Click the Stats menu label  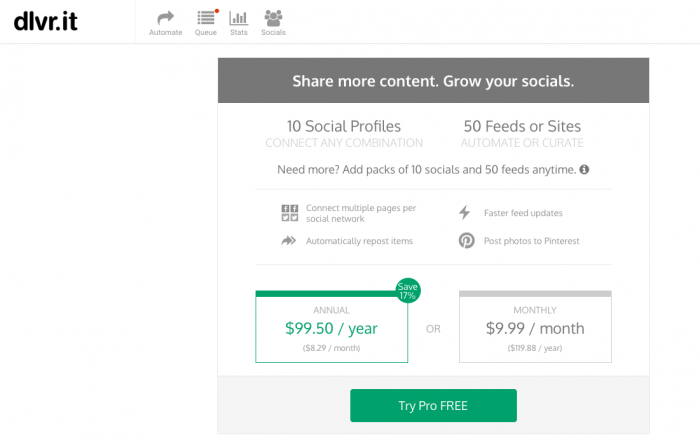coord(238,33)
